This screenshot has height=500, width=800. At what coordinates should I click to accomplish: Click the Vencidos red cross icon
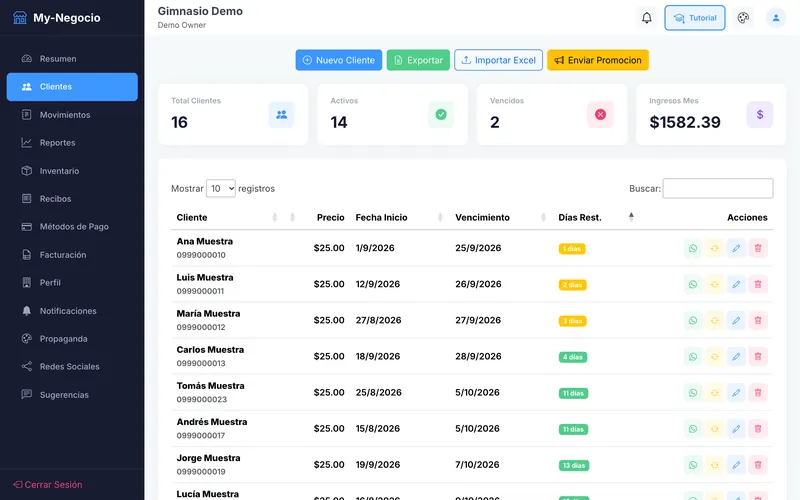pyautogui.click(x=601, y=115)
